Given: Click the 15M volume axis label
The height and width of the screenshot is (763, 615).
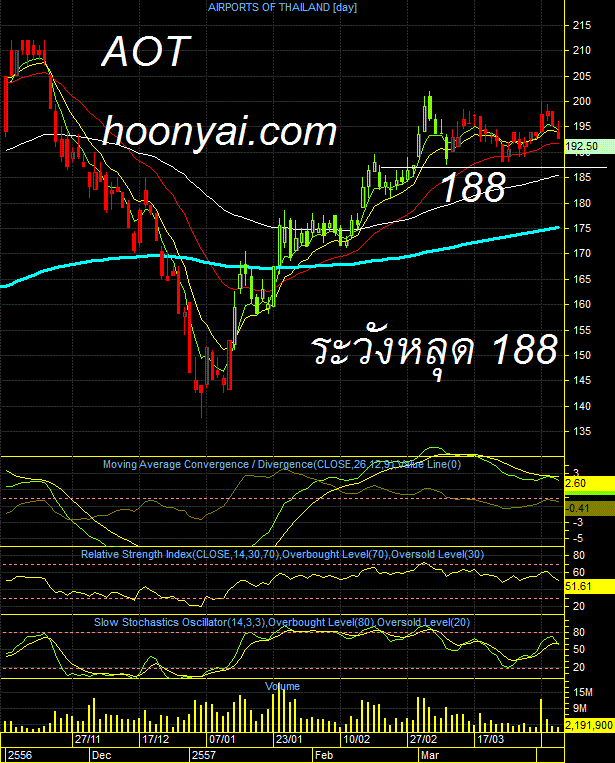Looking at the screenshot, I should (x=583, y=692).
